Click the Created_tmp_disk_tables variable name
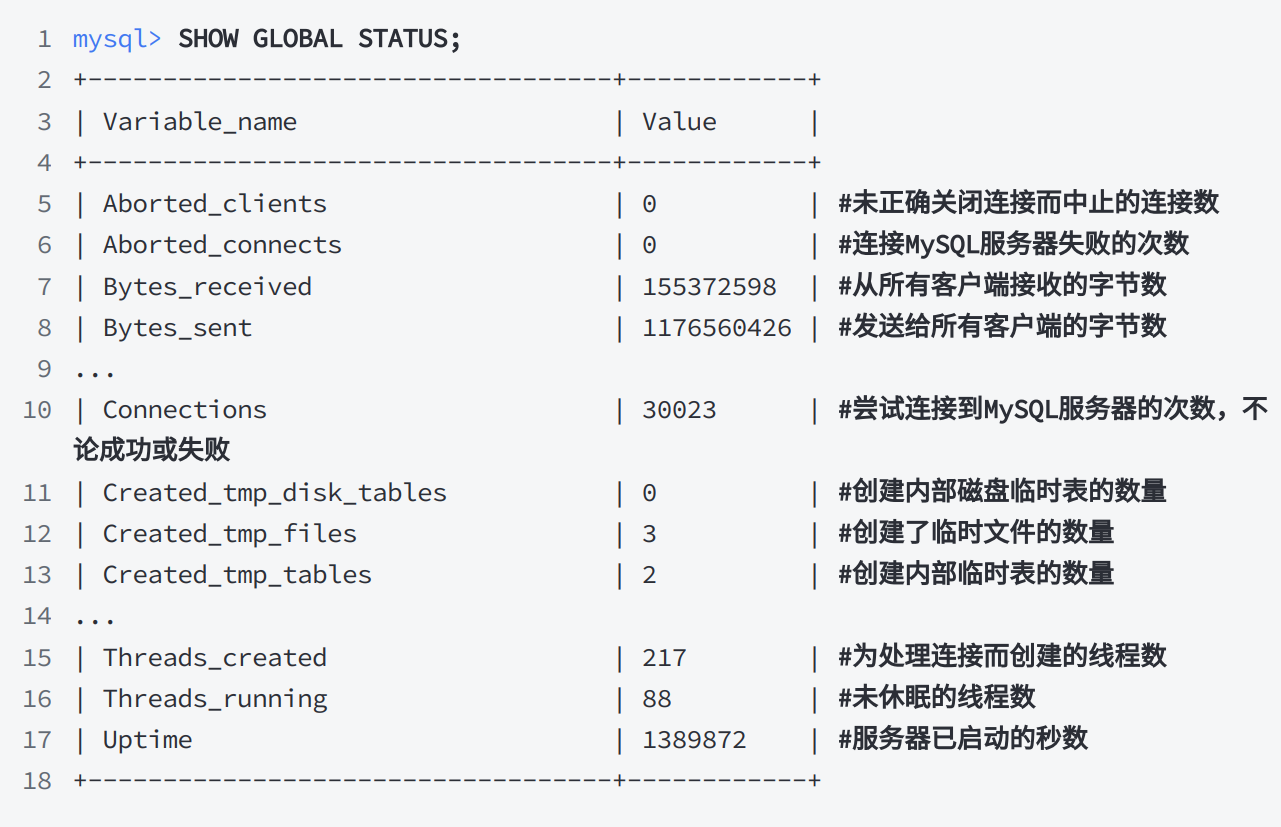The width and height of the screenshot is (1281, 827). (275, 493)
